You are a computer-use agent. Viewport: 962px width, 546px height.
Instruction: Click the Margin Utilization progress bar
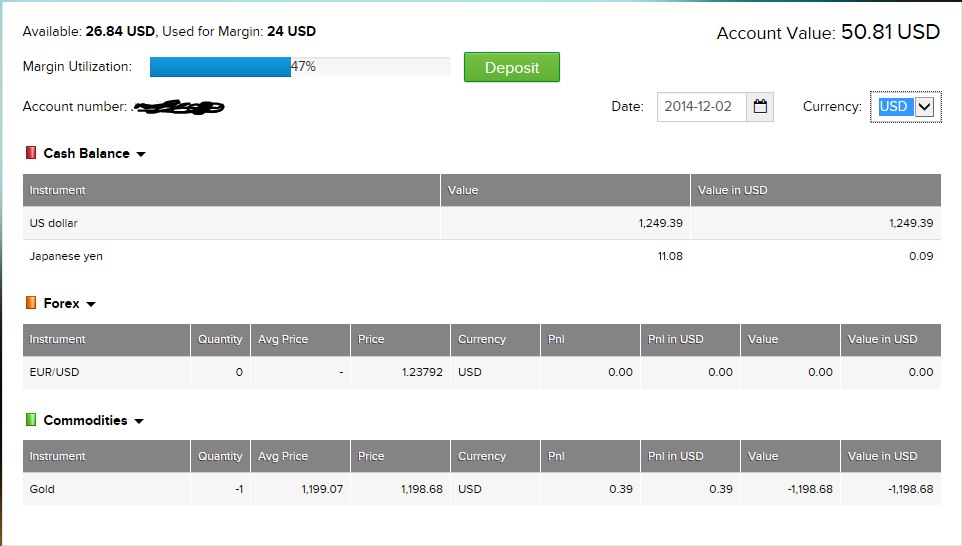click(x=300, y=67)
